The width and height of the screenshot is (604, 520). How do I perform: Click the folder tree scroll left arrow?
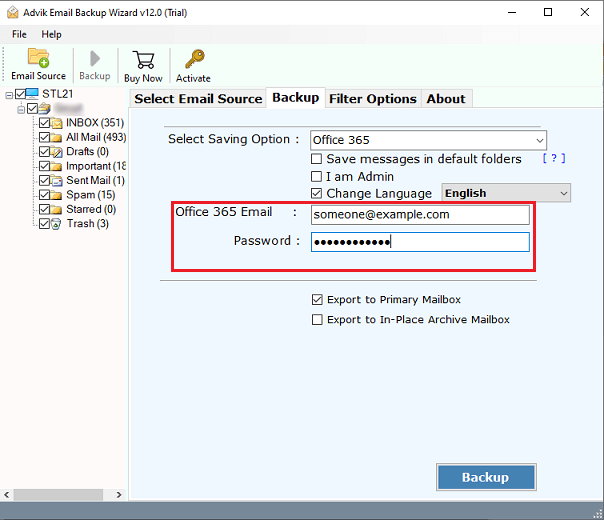pyautogui.click(x=7, y=495)
